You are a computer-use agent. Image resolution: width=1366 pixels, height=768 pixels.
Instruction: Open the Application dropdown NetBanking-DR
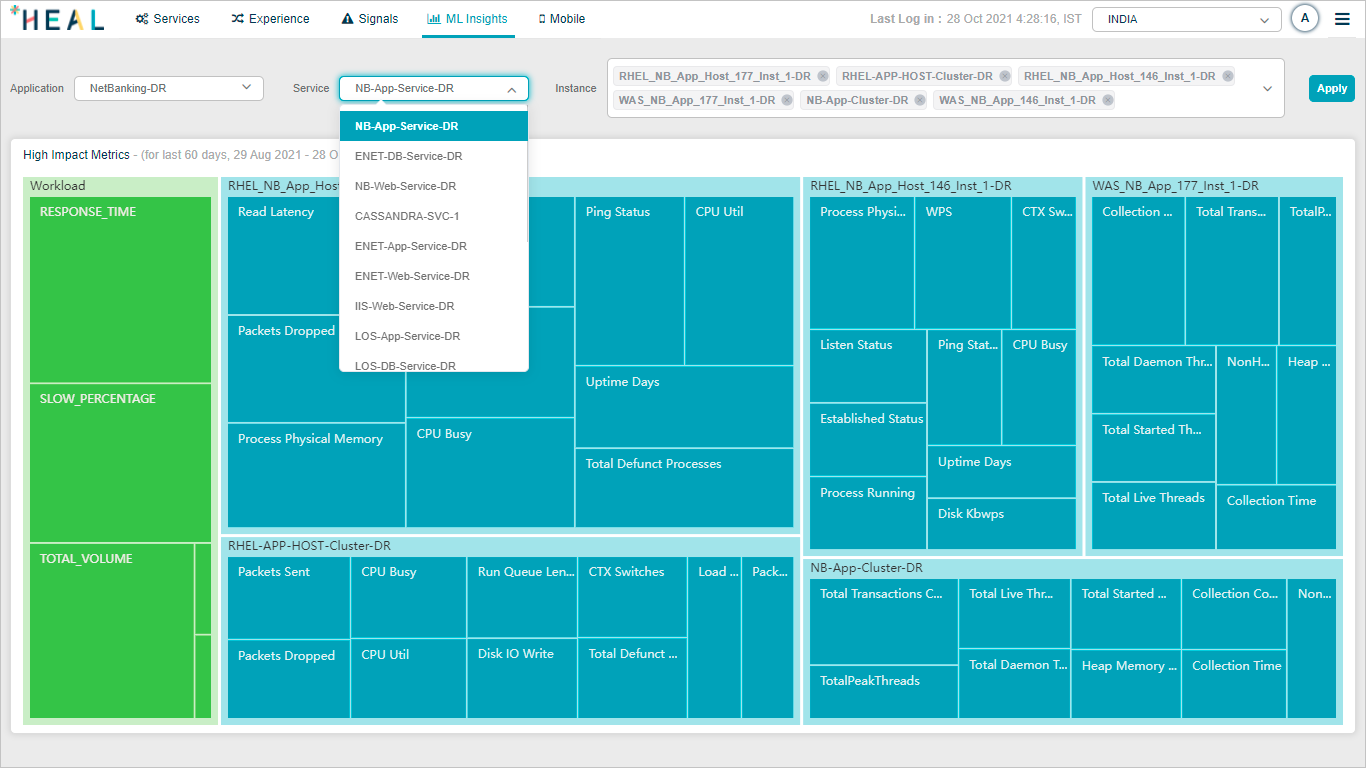168,88
